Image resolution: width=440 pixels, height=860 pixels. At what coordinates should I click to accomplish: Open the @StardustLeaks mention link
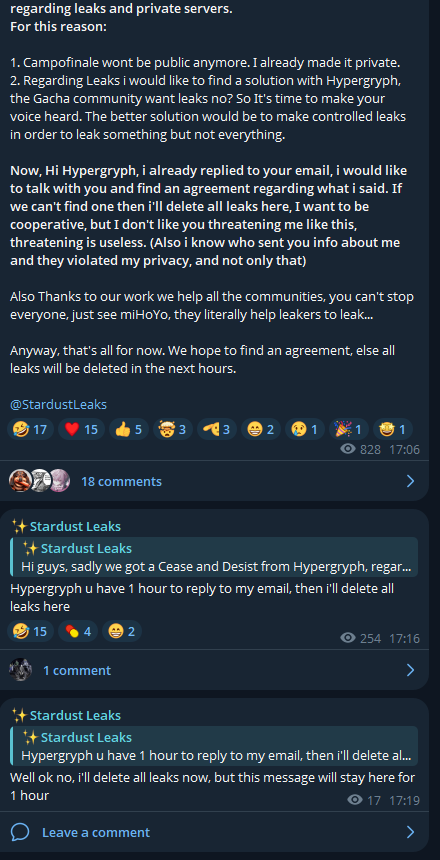pyautogui.click(x=58, y=405)
